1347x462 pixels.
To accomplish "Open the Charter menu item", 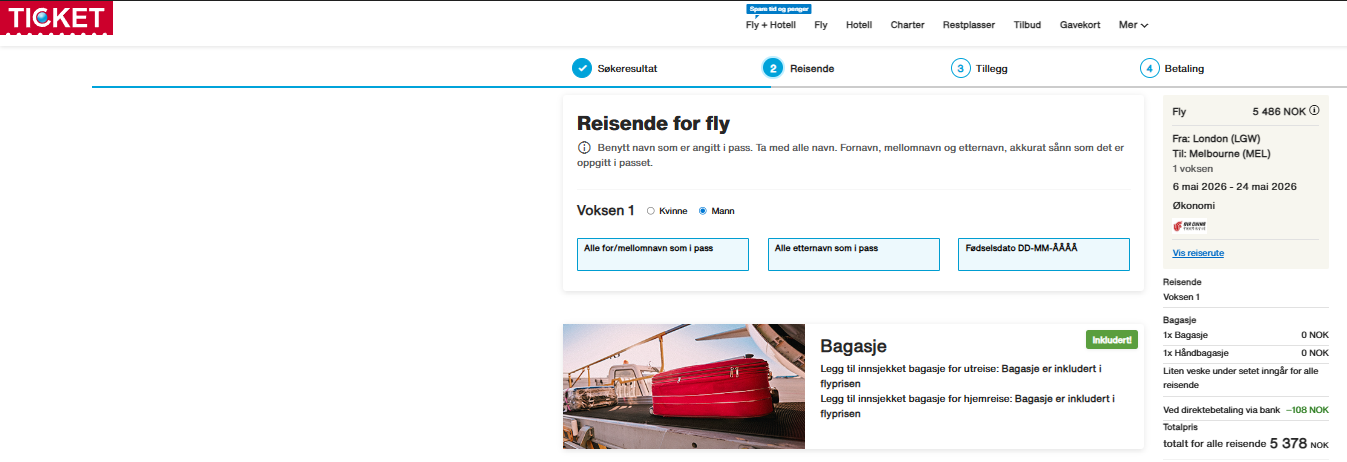I will pyautogui.click(x=908, y=25).
